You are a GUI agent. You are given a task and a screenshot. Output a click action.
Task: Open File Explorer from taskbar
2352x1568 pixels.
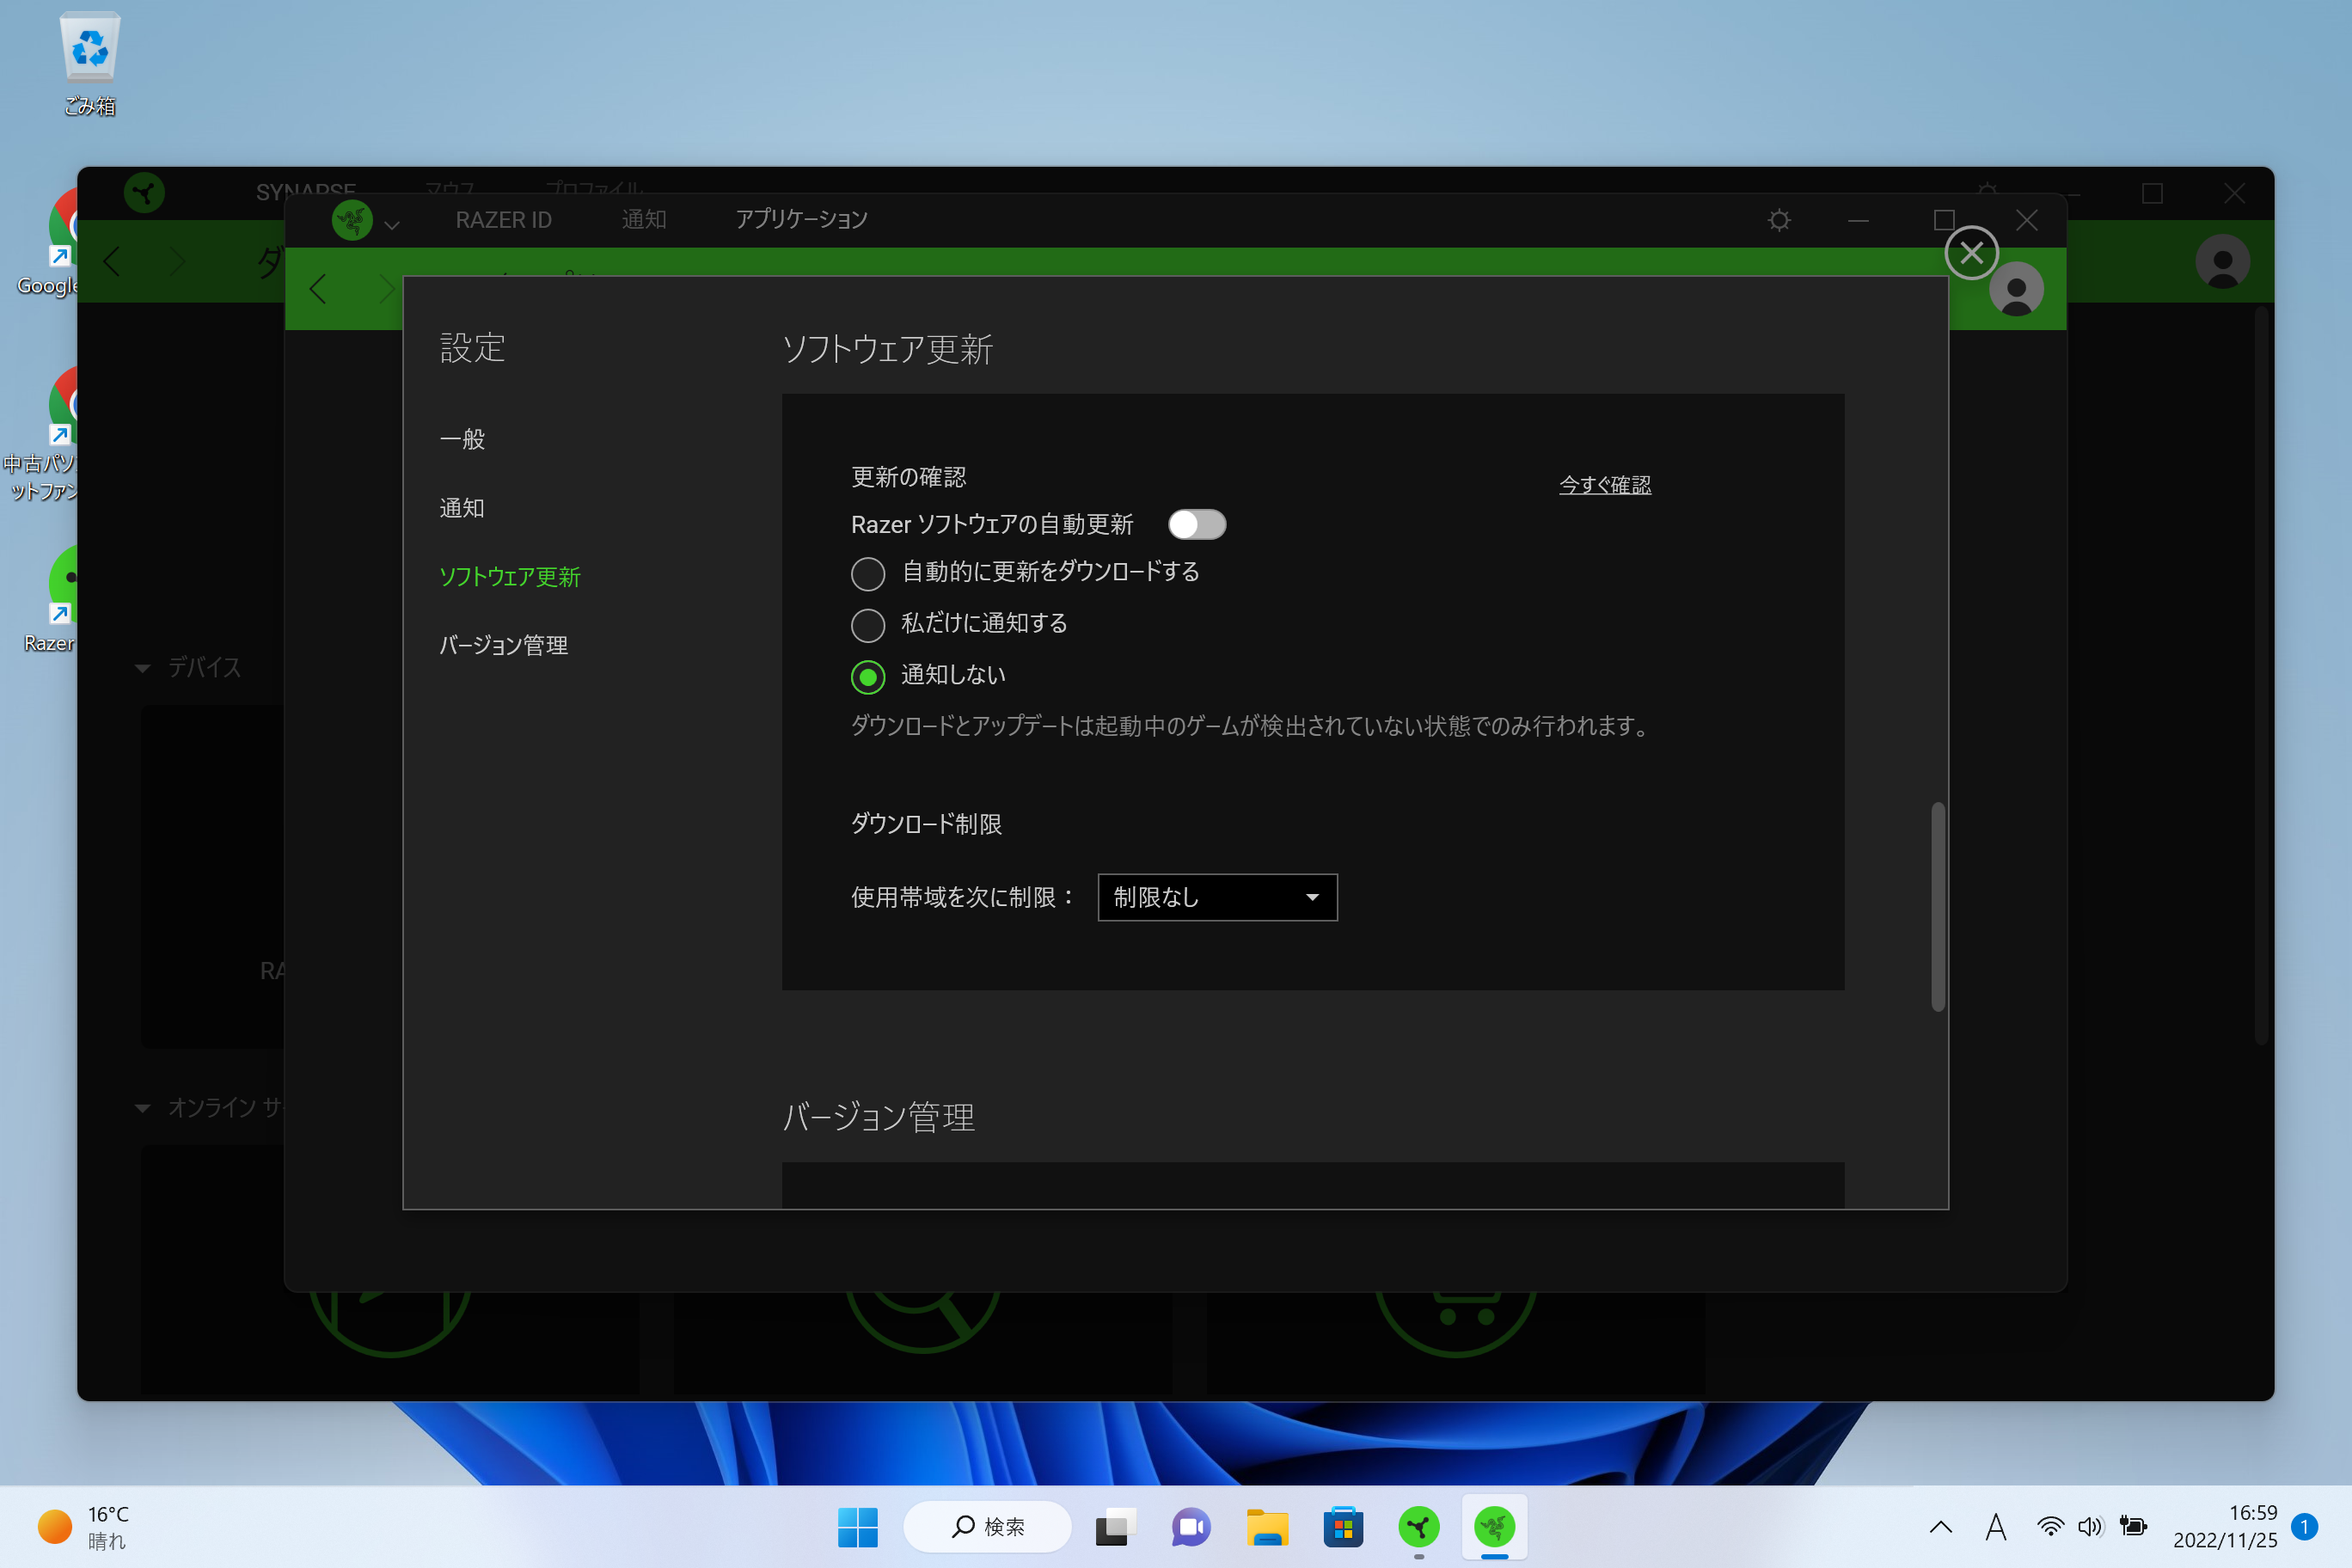coord(1267,1526)
